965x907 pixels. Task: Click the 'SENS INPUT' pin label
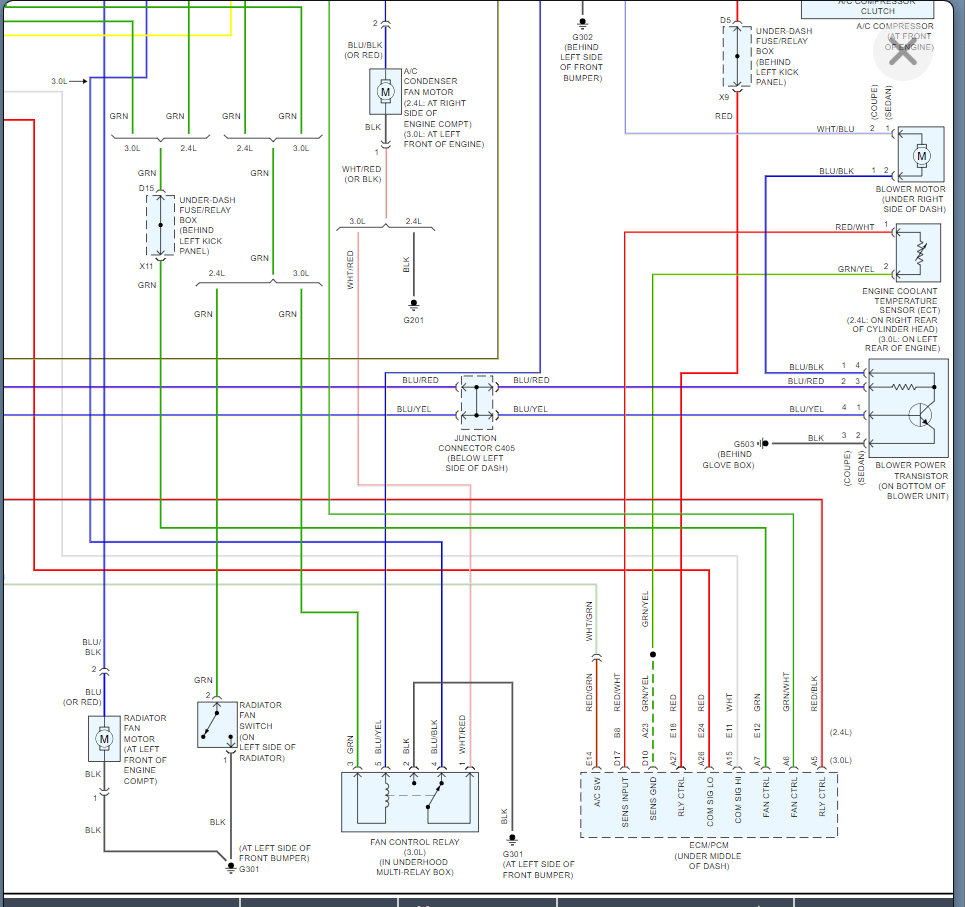tap(625, 802)
